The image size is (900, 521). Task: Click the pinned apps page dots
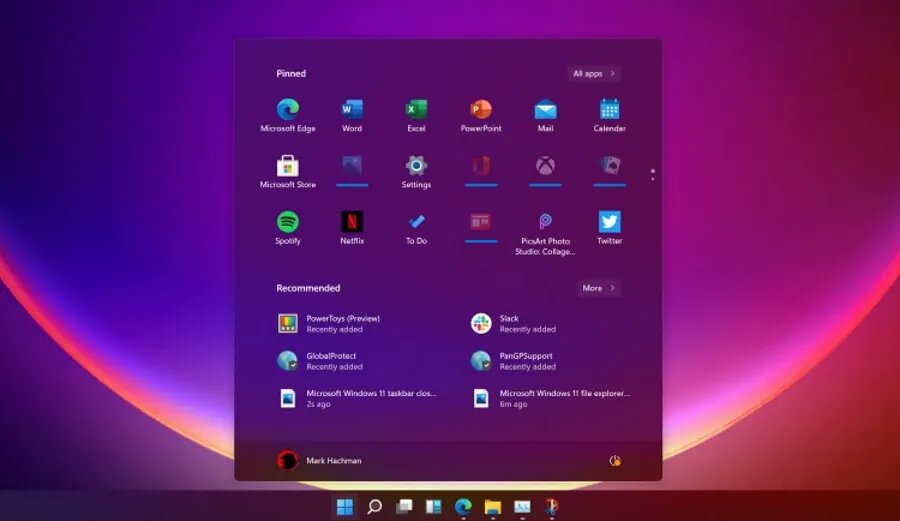(x=653, y=175)
